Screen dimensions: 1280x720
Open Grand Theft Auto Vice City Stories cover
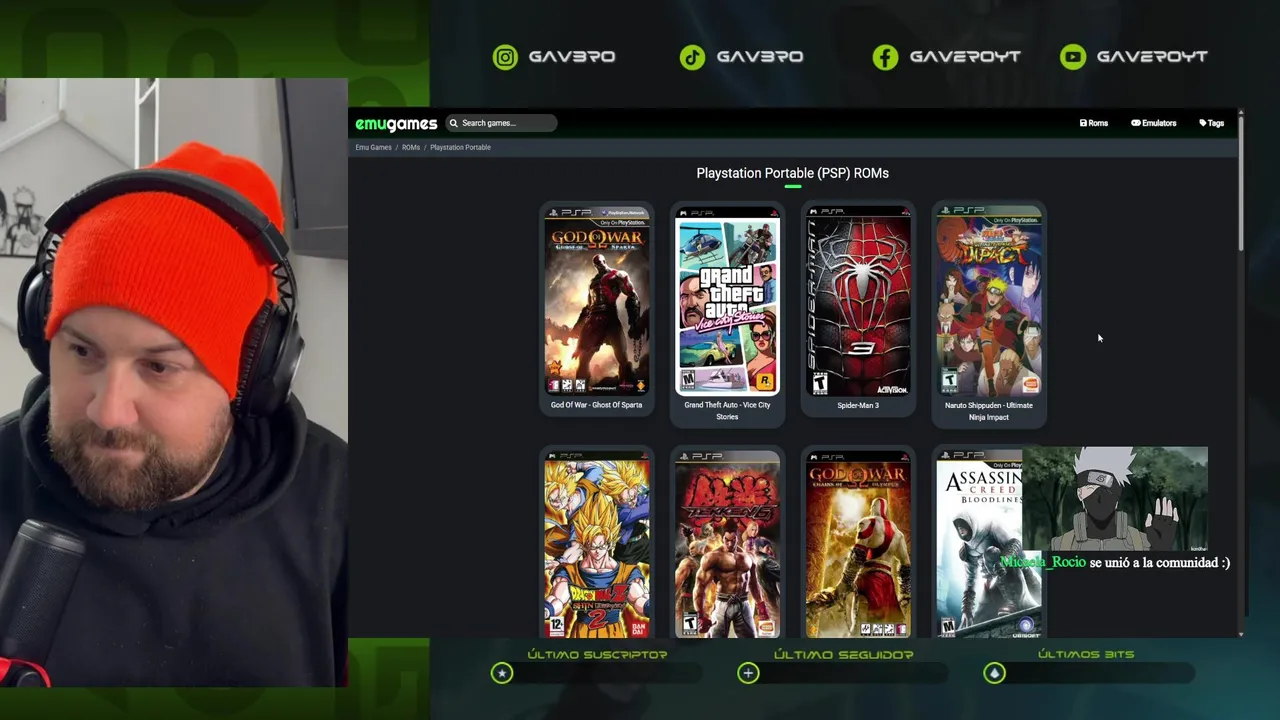click(727, 300)
